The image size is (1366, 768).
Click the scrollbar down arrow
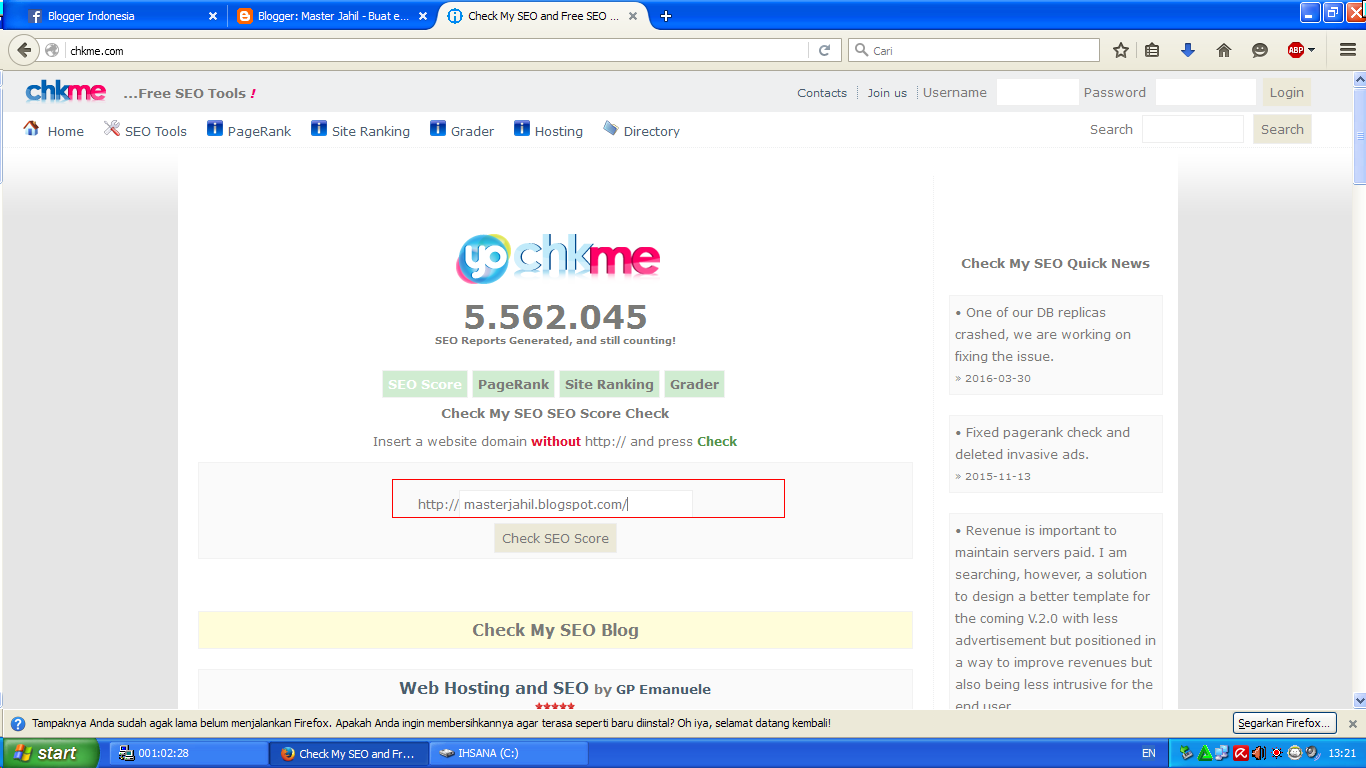[x=1359, y=700]
